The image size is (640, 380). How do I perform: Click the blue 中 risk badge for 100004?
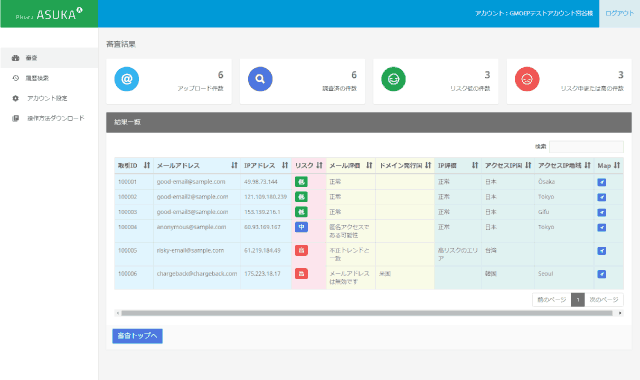[x=301, y=227]
